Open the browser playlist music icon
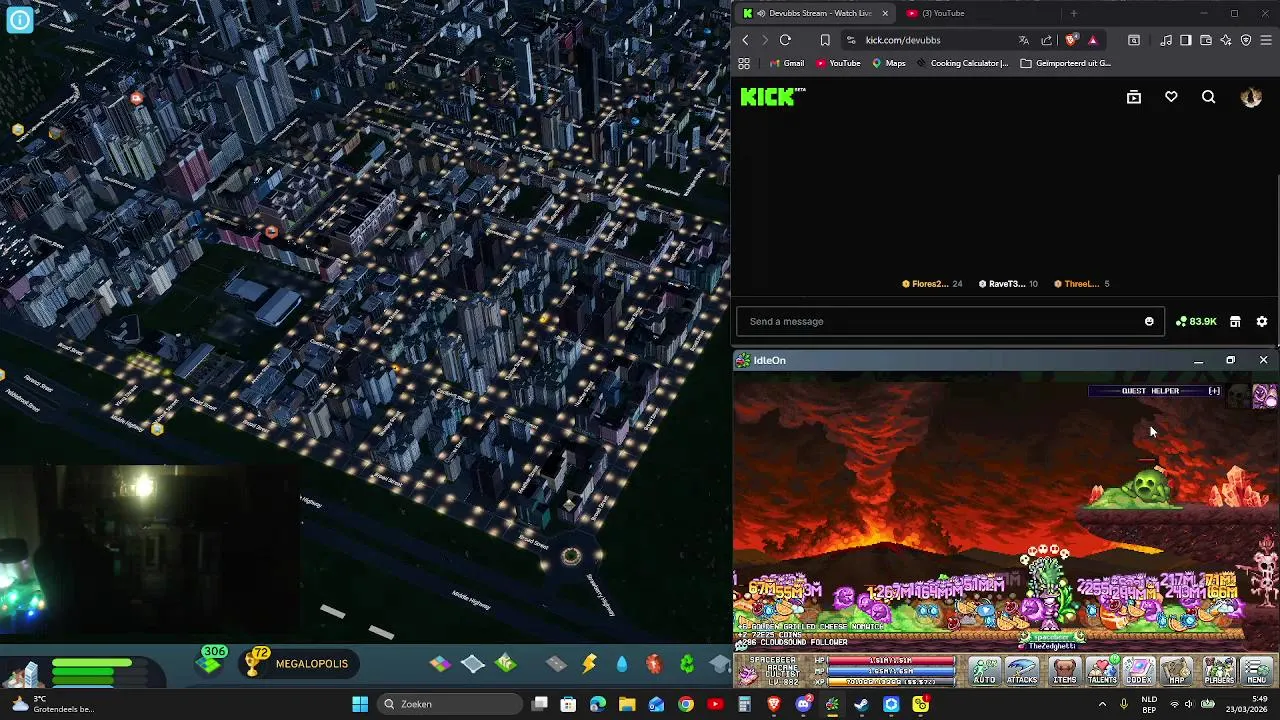1280x720 pixels. pos(1166,40)
